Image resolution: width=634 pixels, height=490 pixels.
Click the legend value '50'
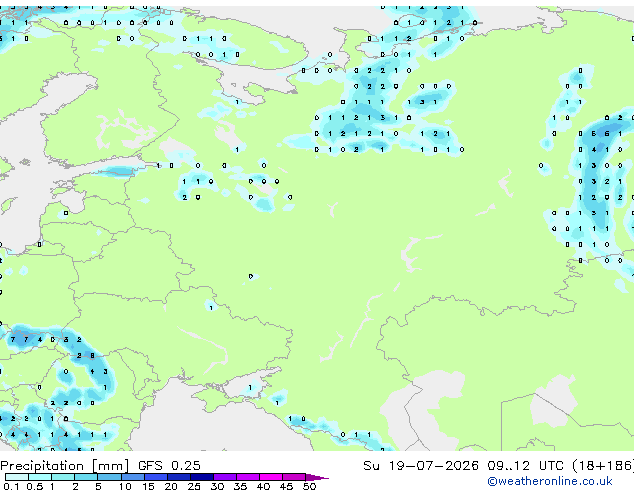click(309, 486)
